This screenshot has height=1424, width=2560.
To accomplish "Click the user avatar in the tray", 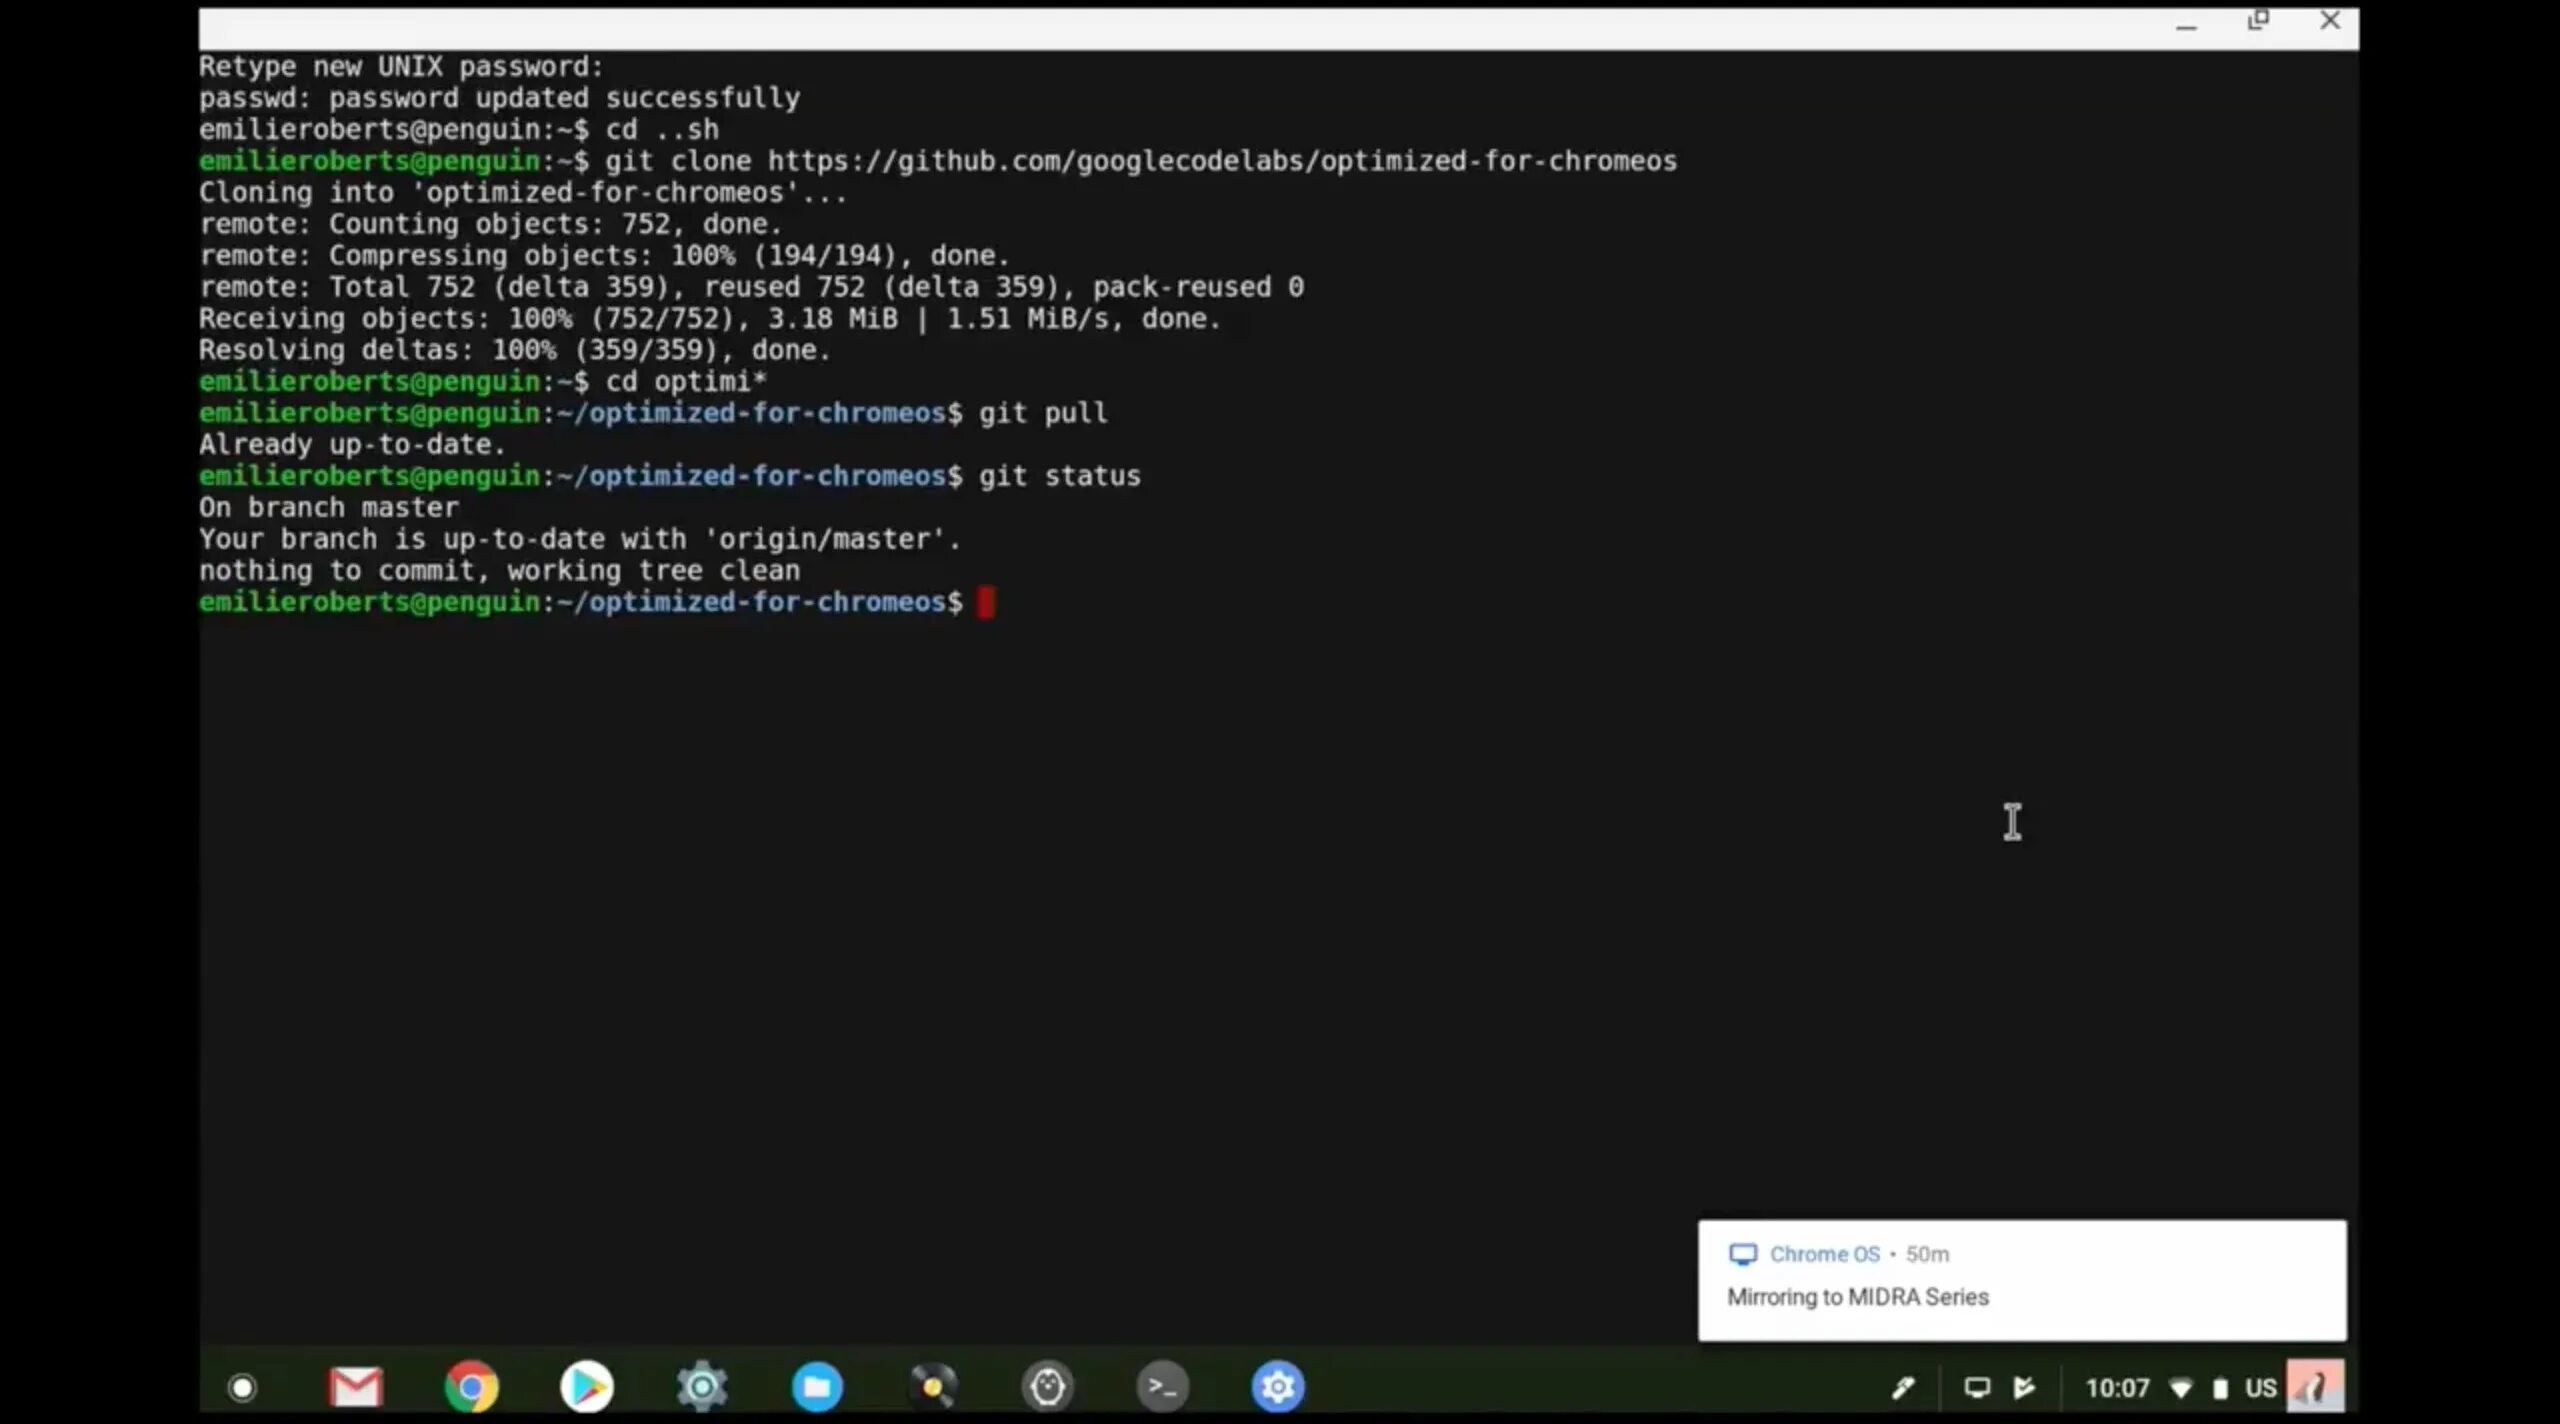I will tap(2315, 1387).
